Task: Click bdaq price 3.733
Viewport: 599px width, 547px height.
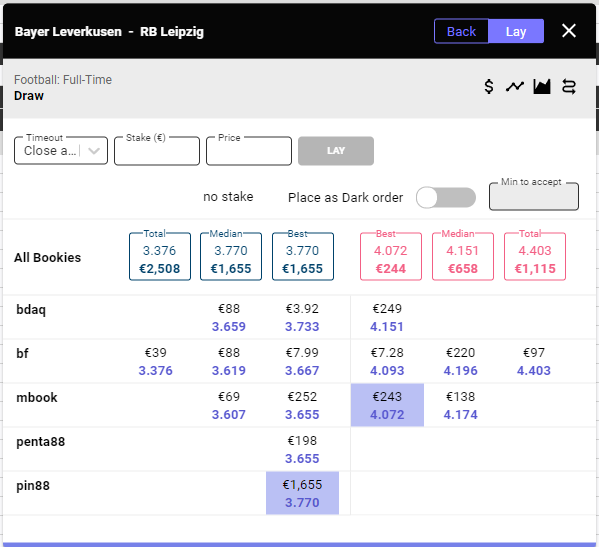Action: point(302,327)
